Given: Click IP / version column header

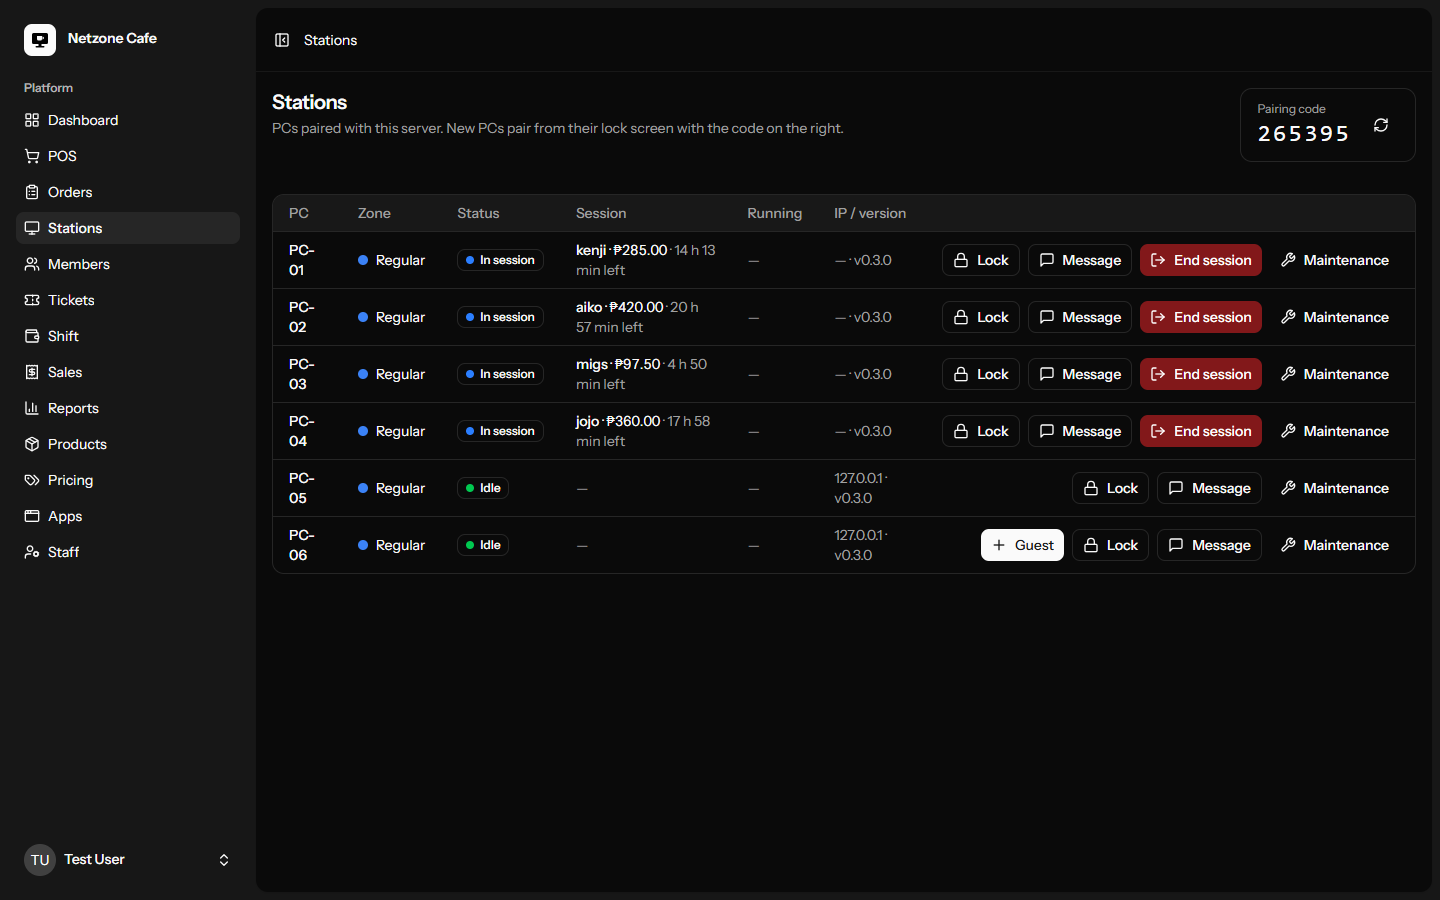Looking at the screenshot, I should (x=870, y=213).
